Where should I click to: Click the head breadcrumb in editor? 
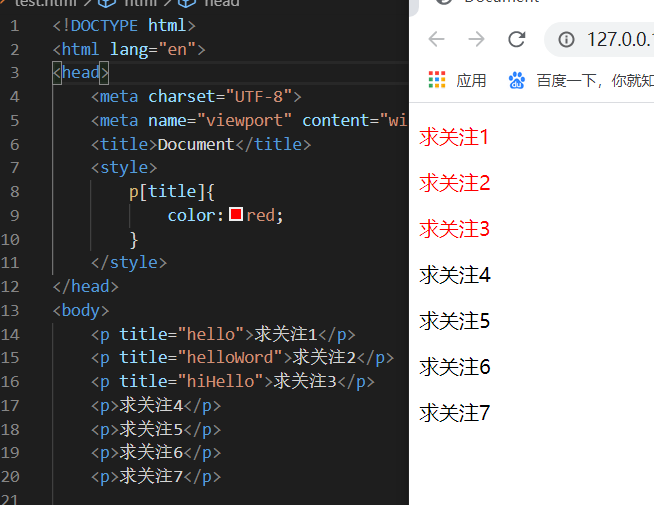point(222,3)
